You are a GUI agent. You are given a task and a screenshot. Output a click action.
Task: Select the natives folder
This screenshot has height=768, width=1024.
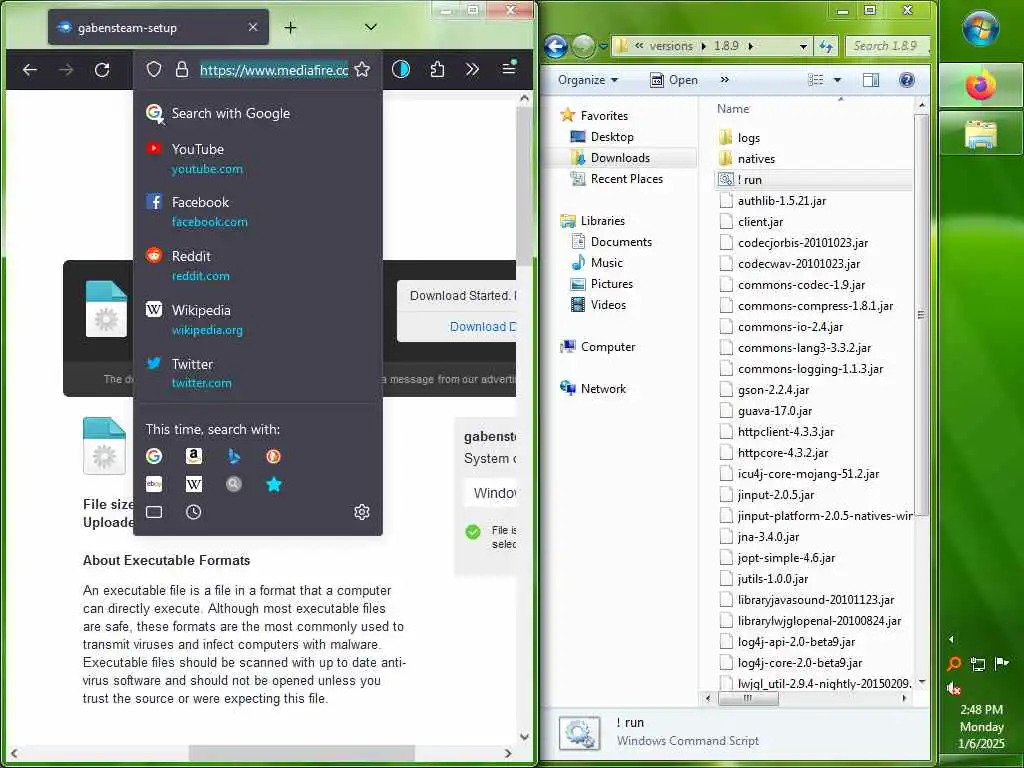pyautogui.click(x=756, y=159)
